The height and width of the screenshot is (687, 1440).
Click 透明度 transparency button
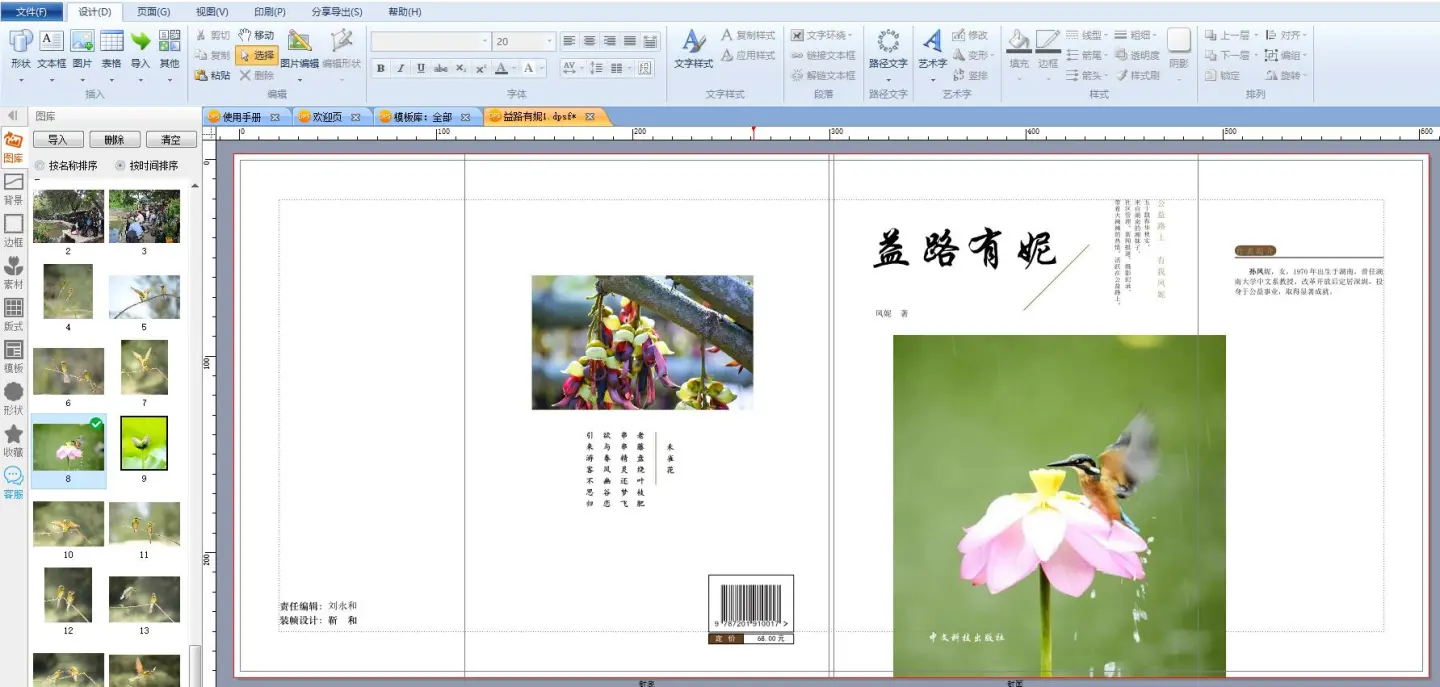[1137, 55]
